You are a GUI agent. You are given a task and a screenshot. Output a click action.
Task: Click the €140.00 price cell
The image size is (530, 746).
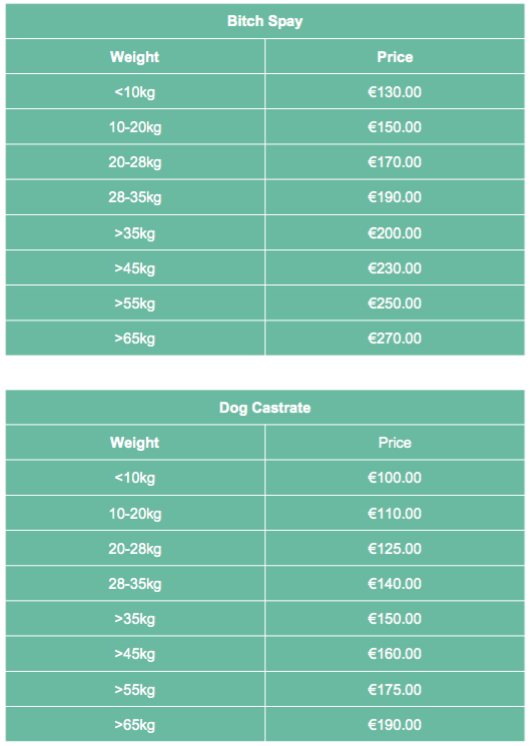click(x=394, y=584)
